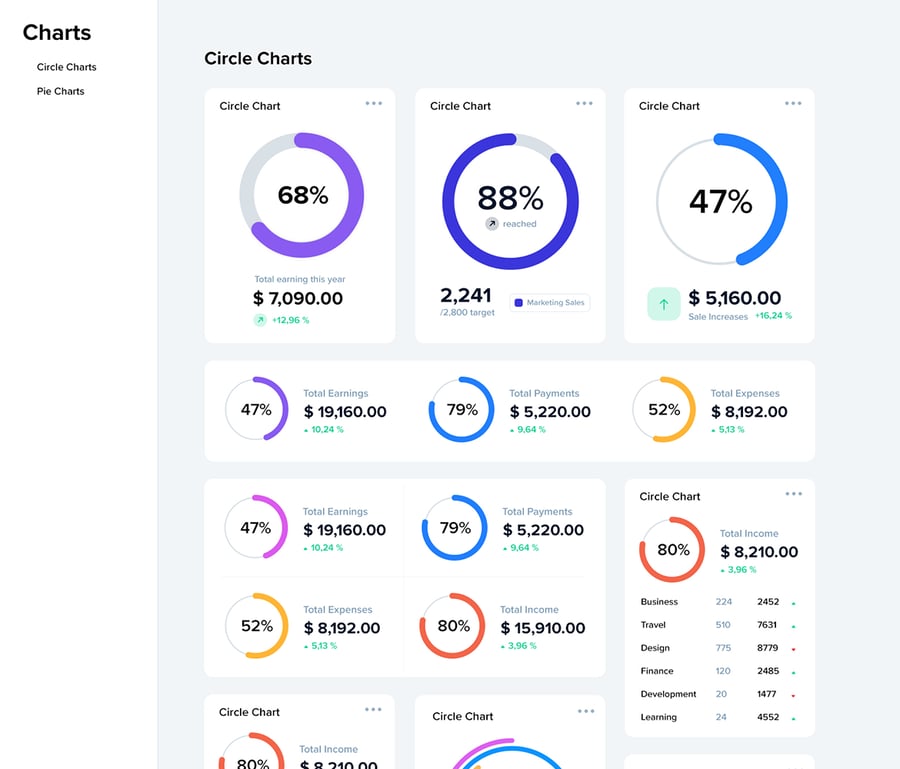
Task: Click the red trend triangle in Design row
Action: pyautogui.click(x=793, y=649)
